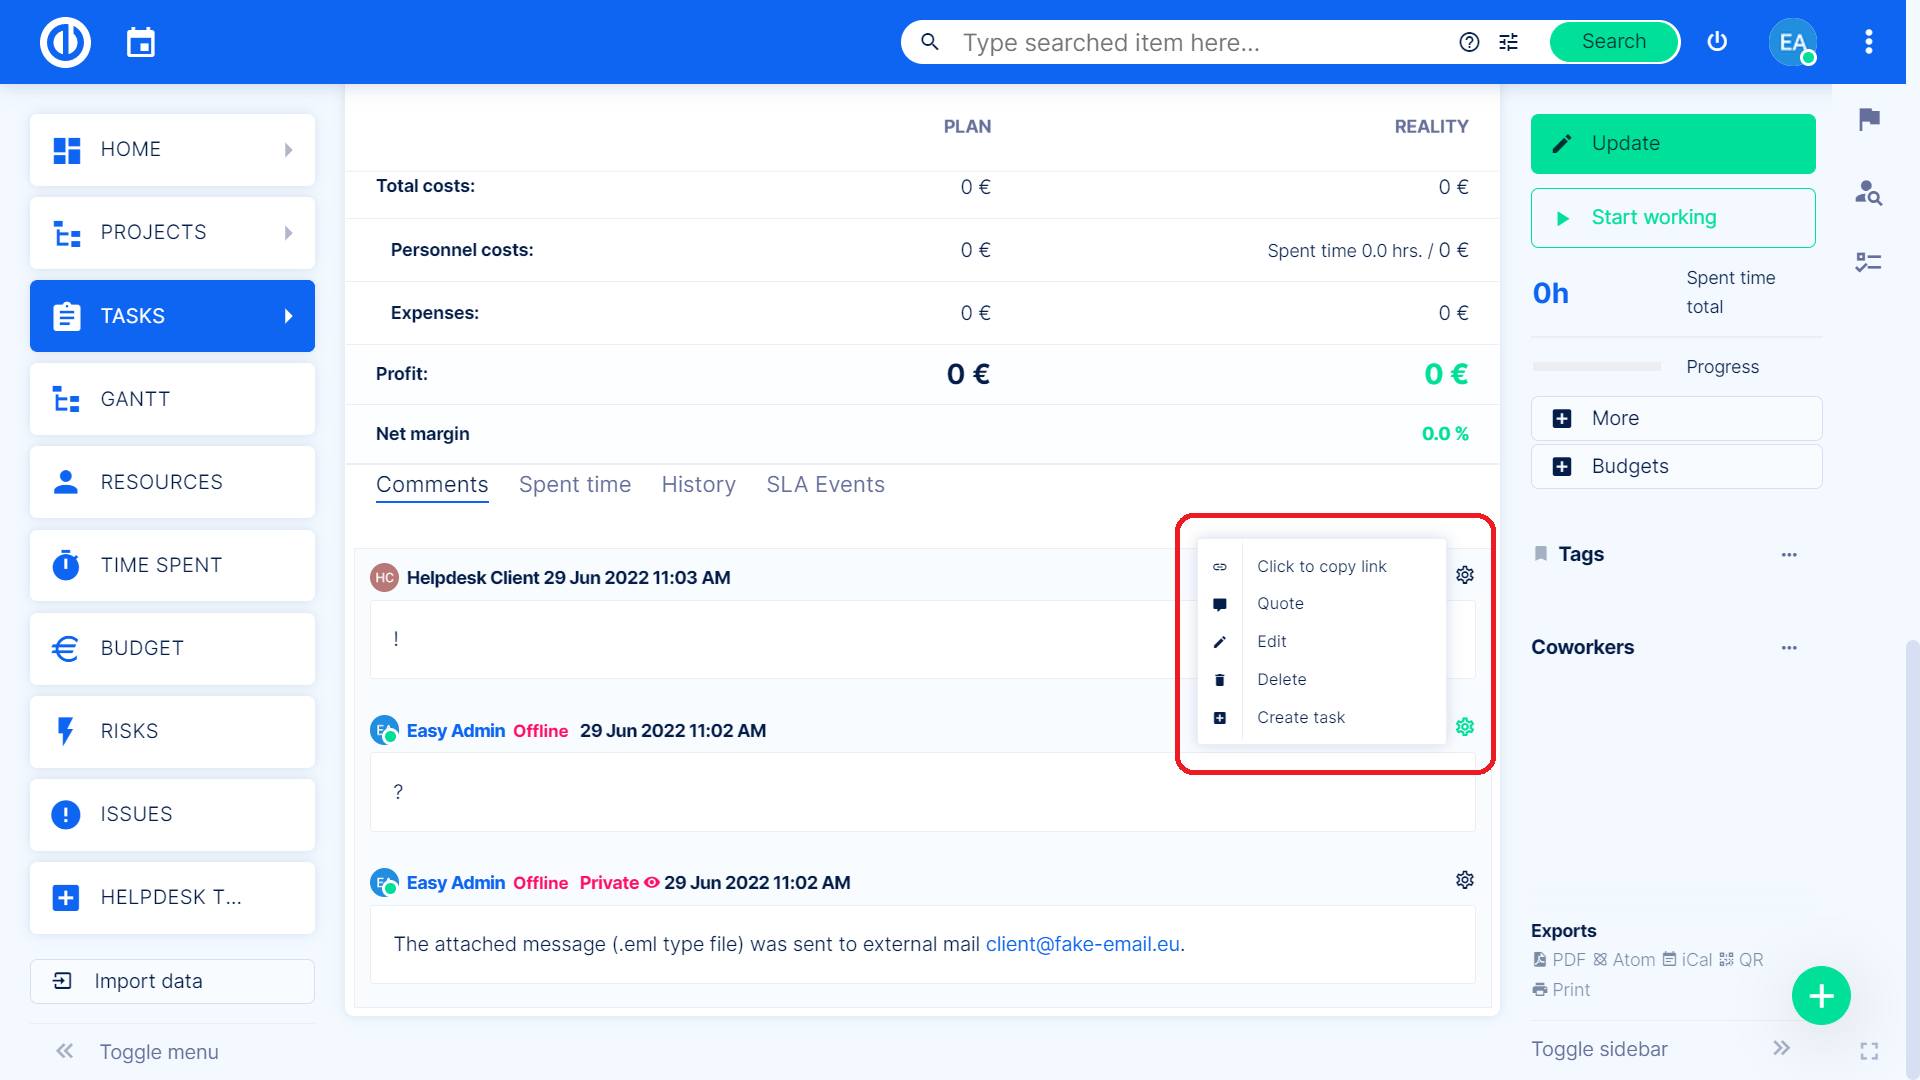This screenshot has width=1920, height=1080.
Task: Open GANTT in the sidebar
Action: [x=172, y=399]
